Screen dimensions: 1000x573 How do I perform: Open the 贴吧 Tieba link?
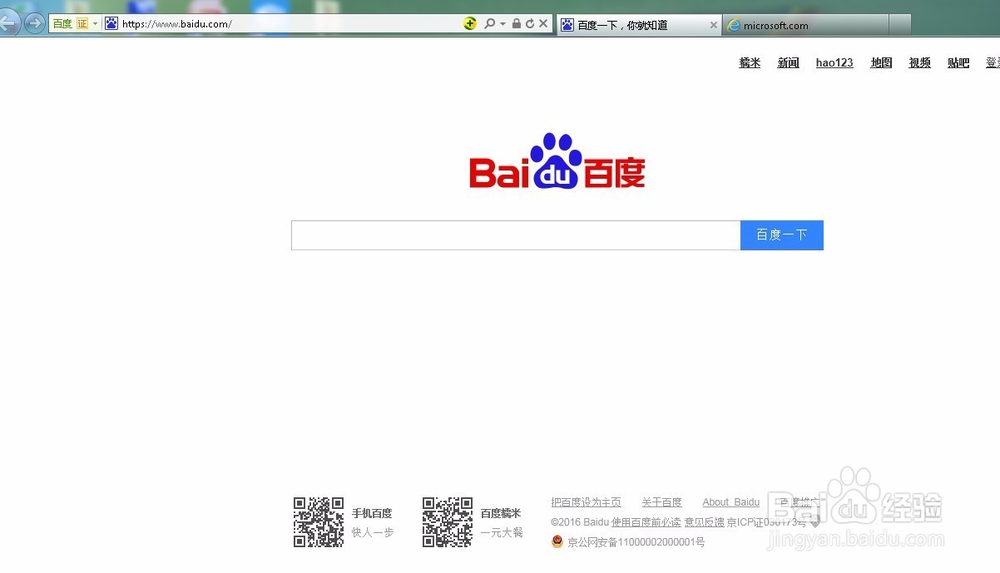tap(958, 63)
